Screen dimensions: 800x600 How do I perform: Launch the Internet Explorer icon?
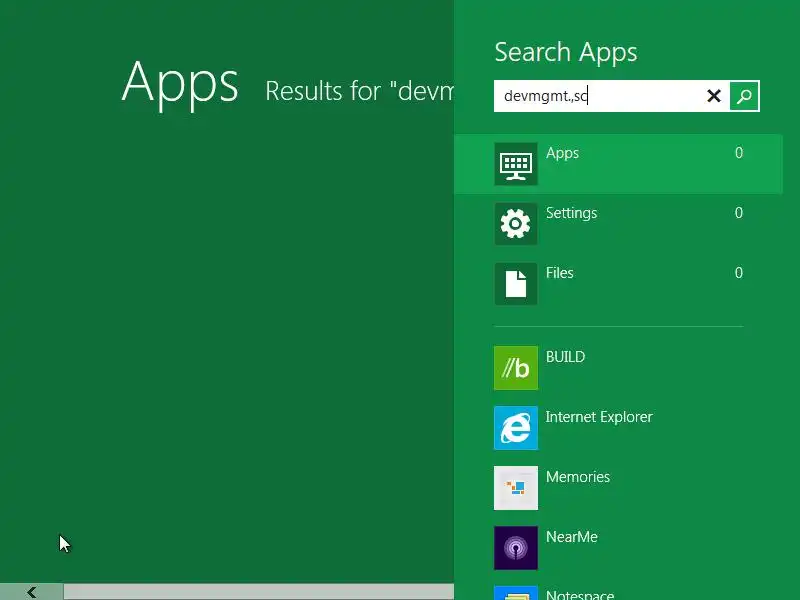click(x=515, y=428)
